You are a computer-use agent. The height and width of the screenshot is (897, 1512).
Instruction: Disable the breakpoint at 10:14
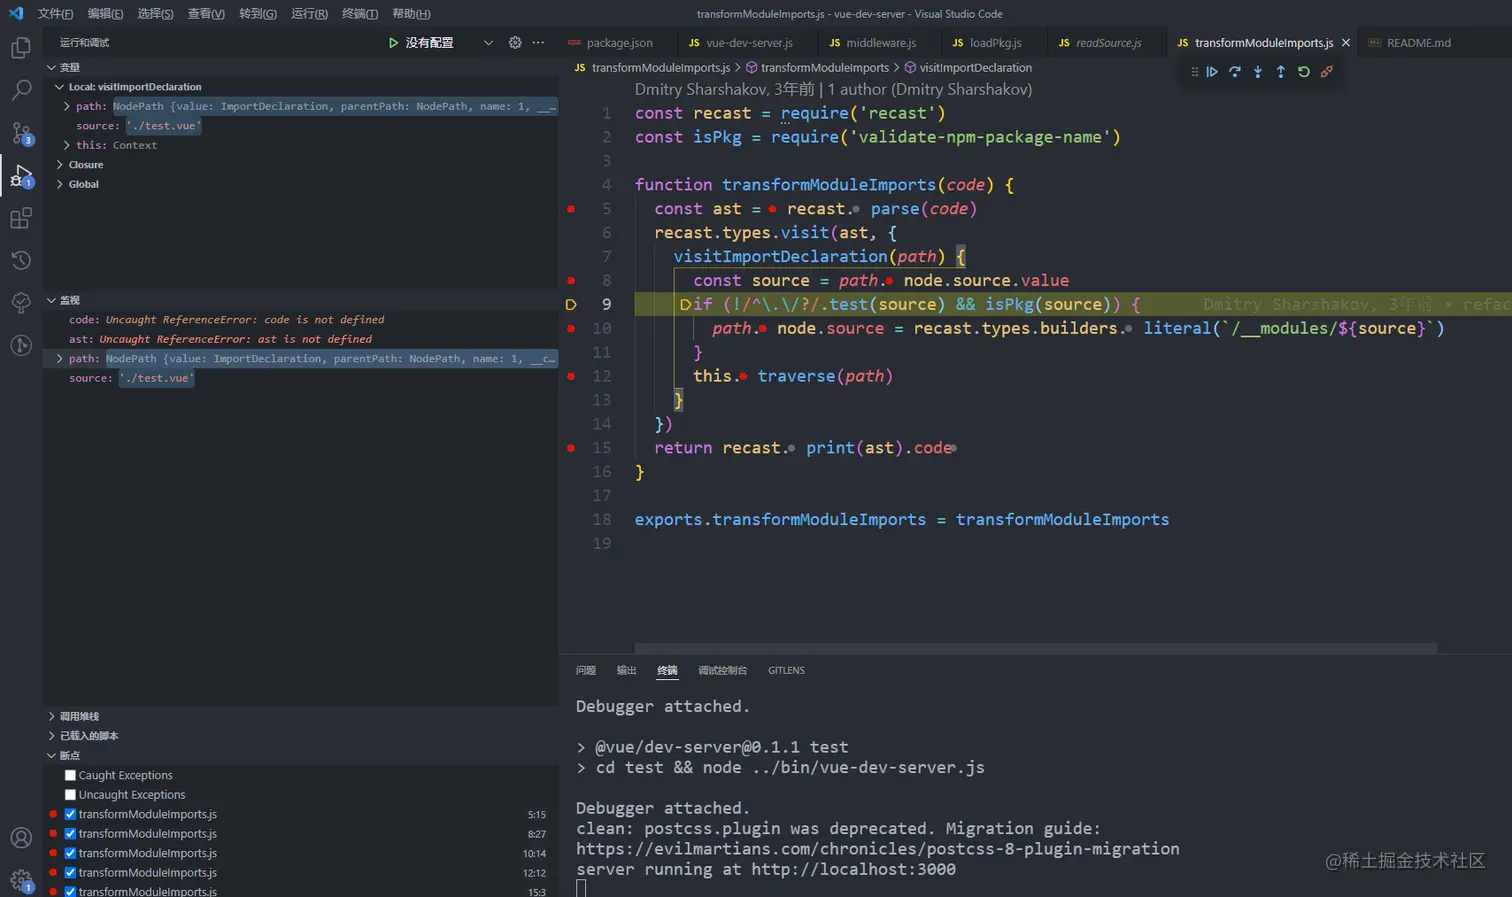(x=70, y=853)
